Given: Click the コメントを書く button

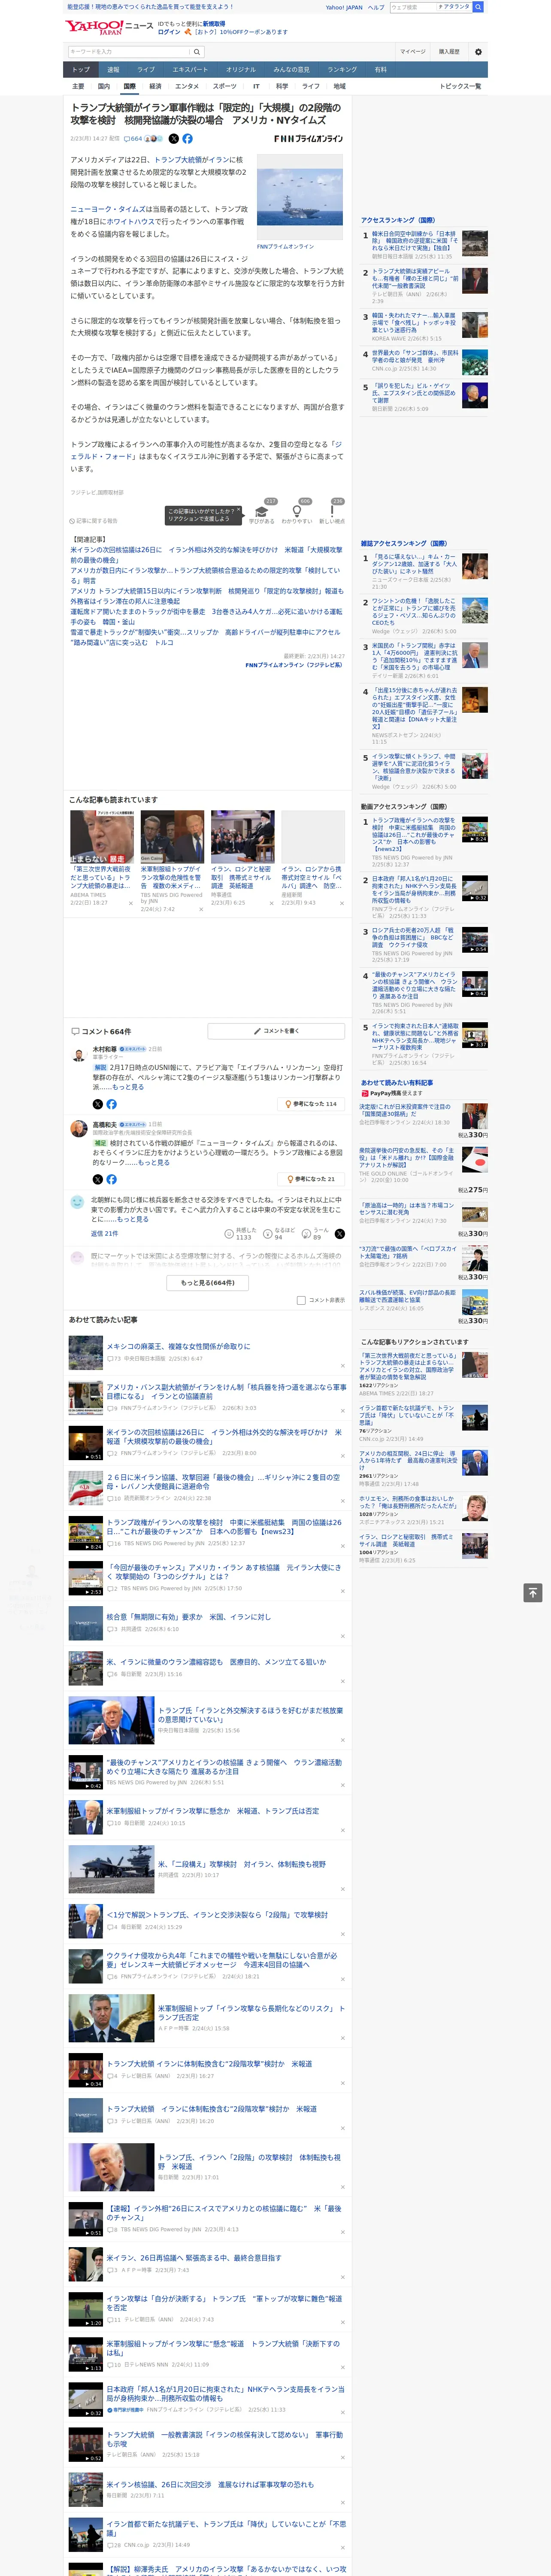Looking at the screenshot, I should (x=277, y=1031).
